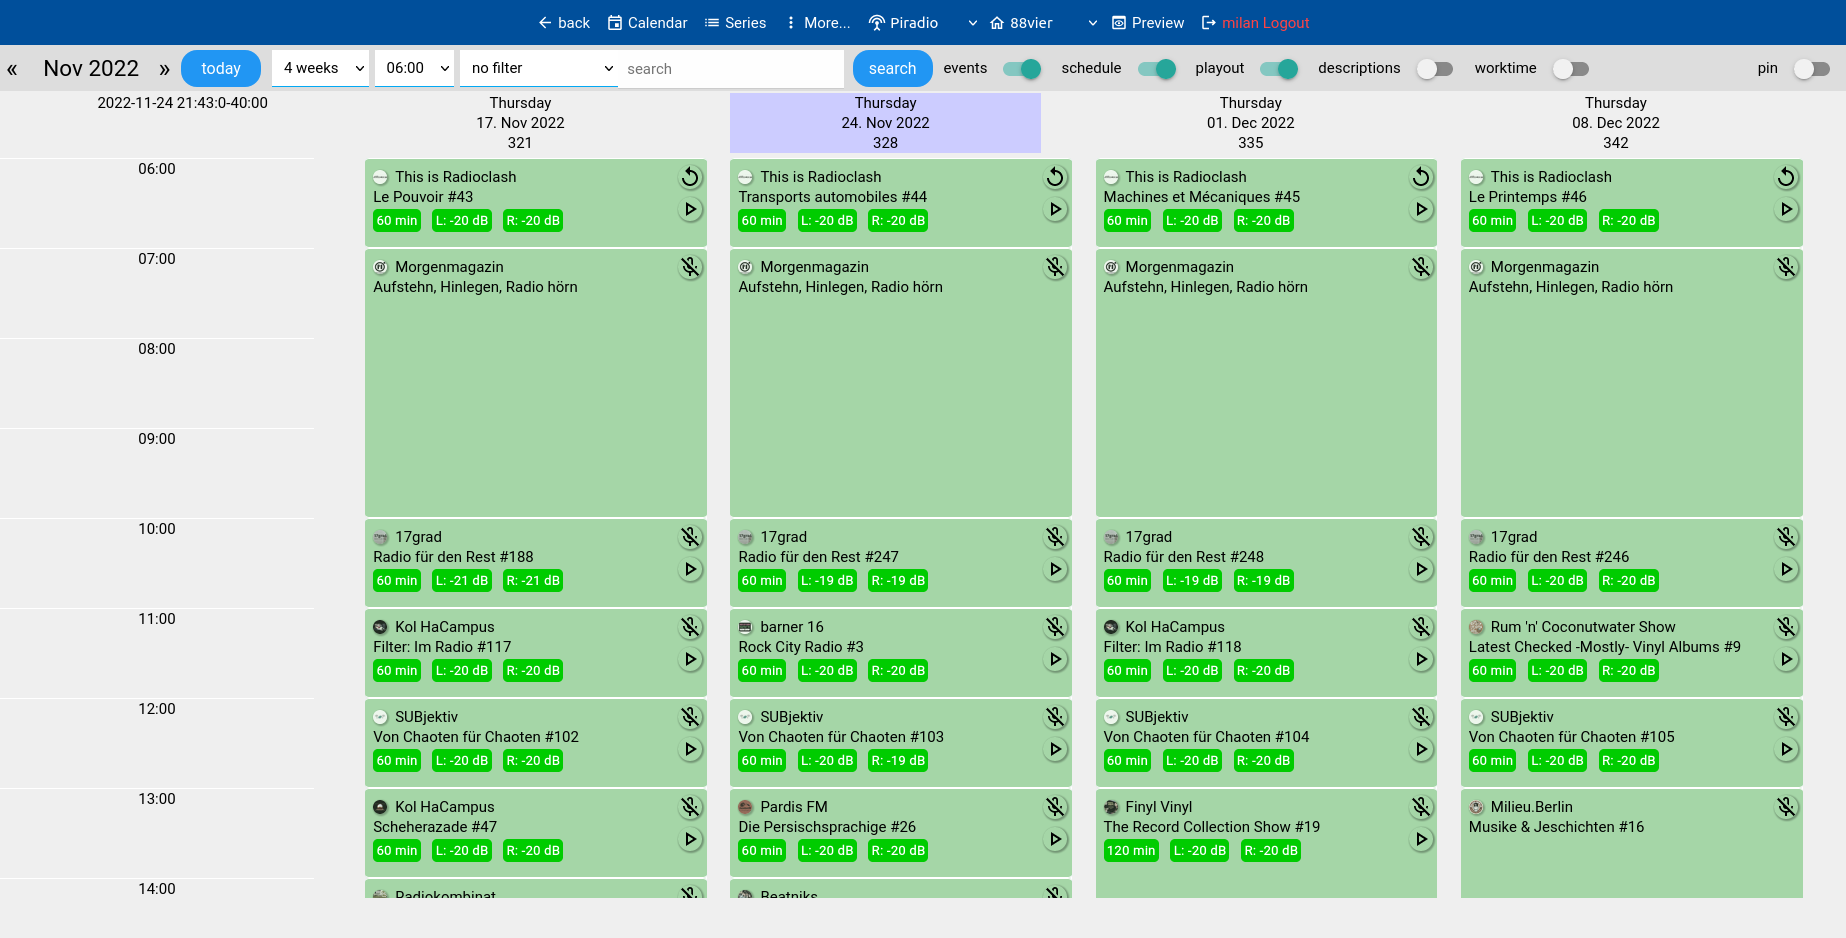Open the "no filter" dropdown
Viewport: 1846px width, 938px height.
pyautogui.click(x=538, y=68)
